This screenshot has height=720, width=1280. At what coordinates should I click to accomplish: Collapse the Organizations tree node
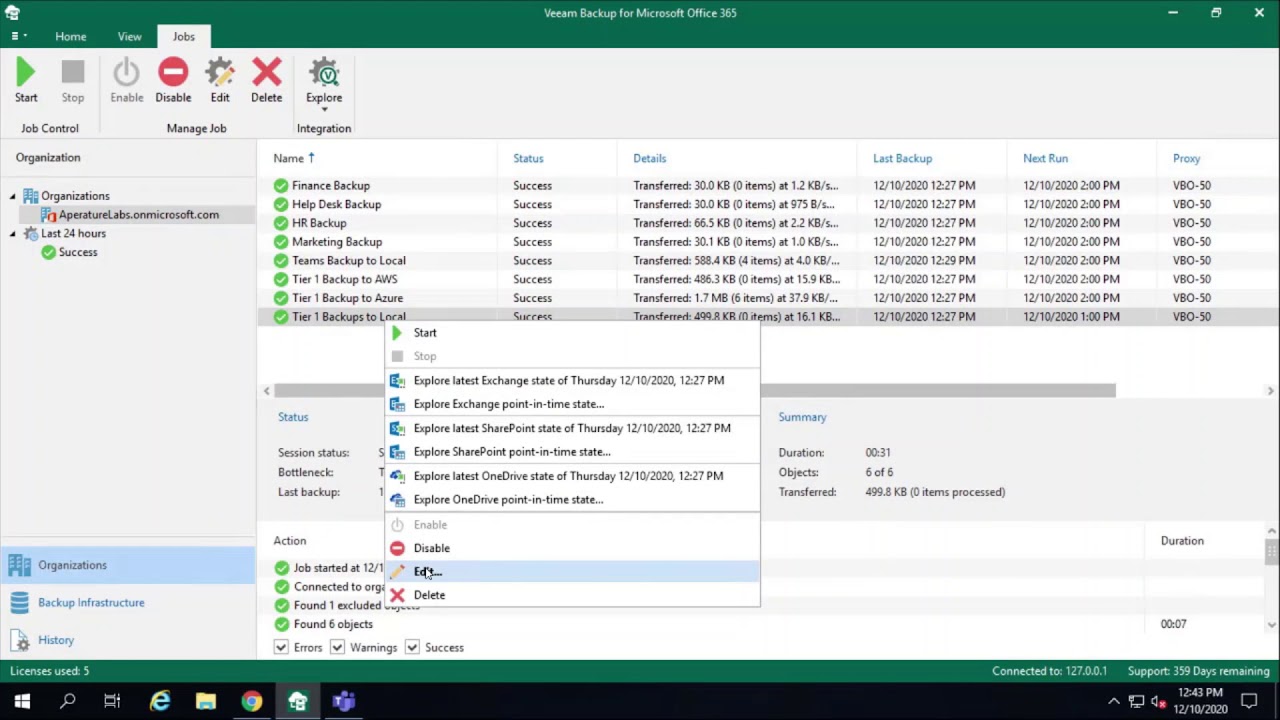(x=13, y=196)
